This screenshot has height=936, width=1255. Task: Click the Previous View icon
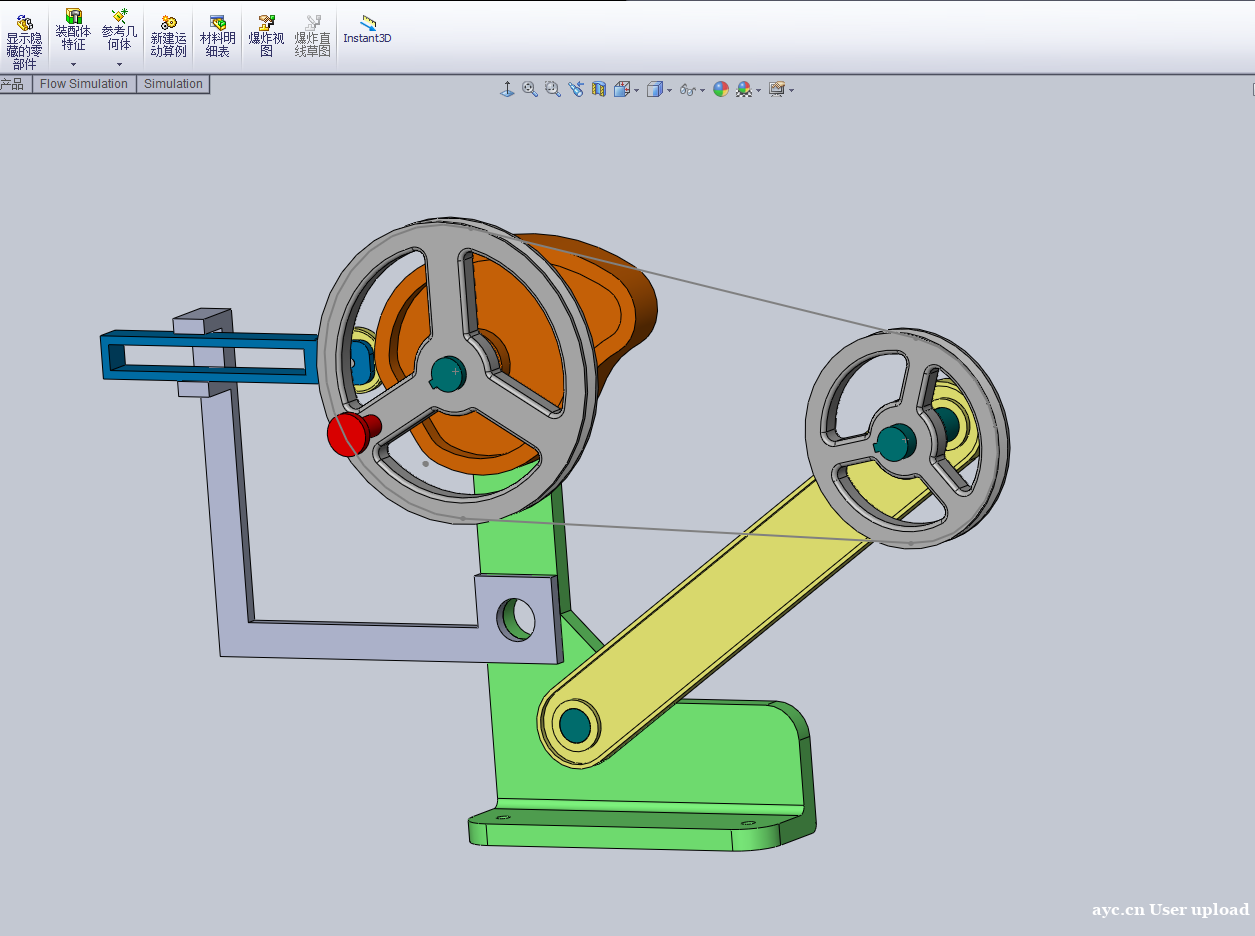pyautogui.click(x=576, y=90)
